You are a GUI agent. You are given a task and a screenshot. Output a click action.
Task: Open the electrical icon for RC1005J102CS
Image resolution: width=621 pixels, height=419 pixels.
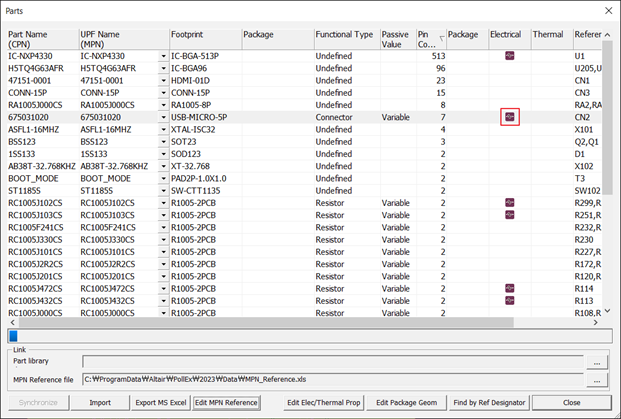(x=510, y=202)
